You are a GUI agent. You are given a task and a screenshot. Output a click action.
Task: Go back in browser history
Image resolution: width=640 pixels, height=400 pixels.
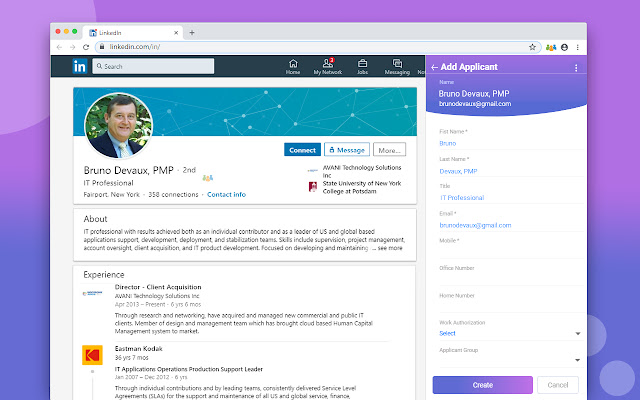pyautogui.click(x=59, y=47)
